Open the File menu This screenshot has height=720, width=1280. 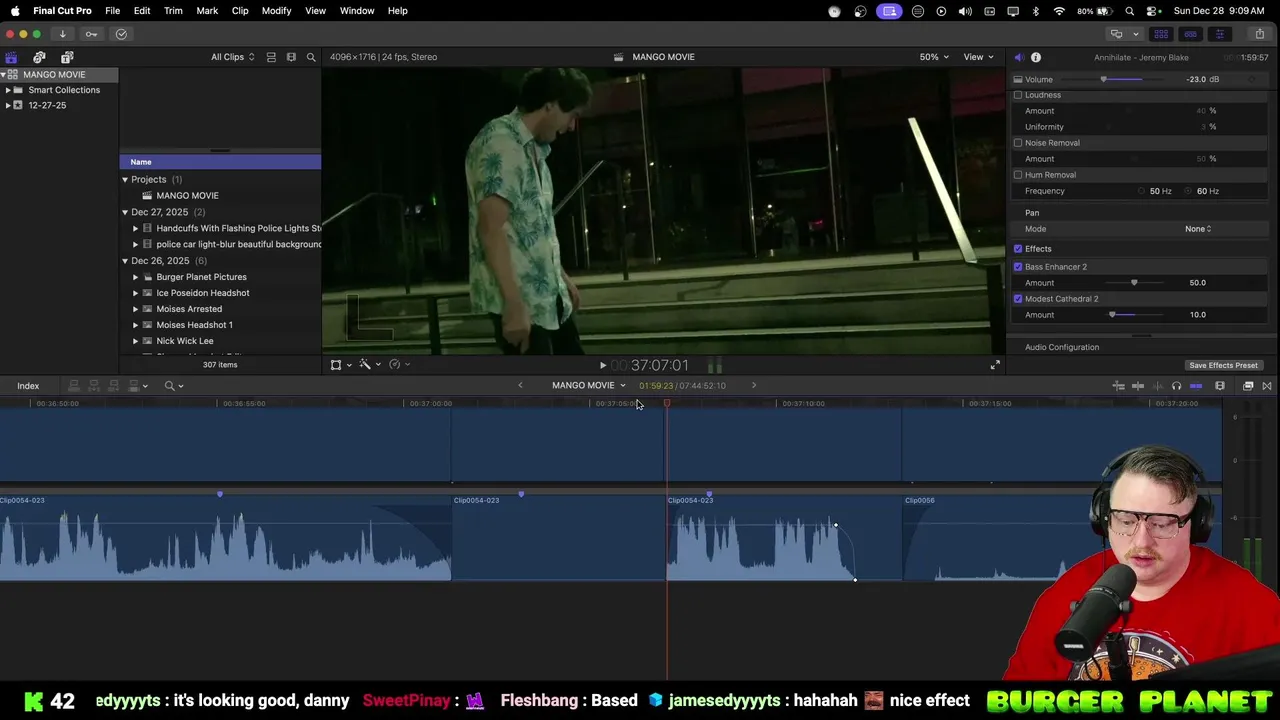pos(112,11)
